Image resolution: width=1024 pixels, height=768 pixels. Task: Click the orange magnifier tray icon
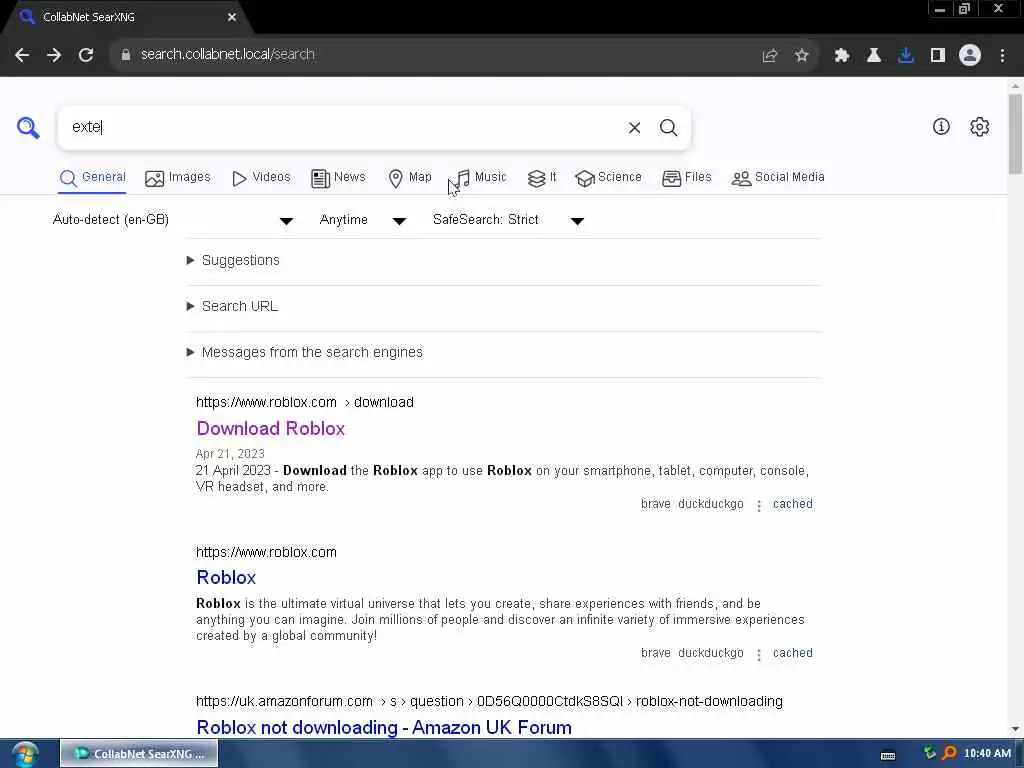point(950,753)
